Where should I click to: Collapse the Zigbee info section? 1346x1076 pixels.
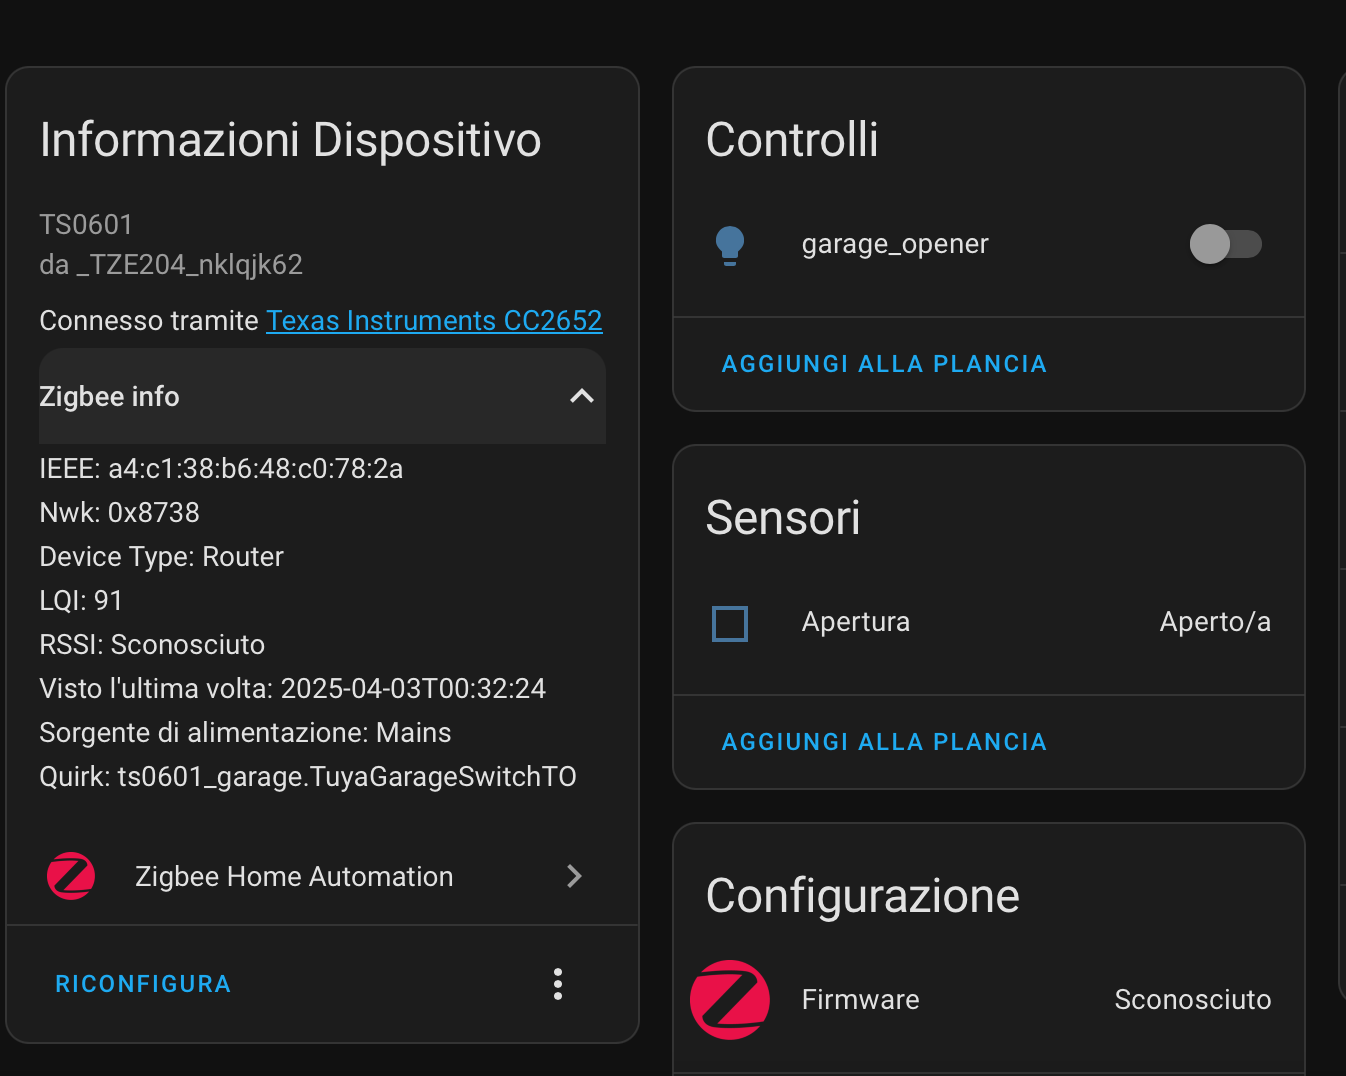581,396
